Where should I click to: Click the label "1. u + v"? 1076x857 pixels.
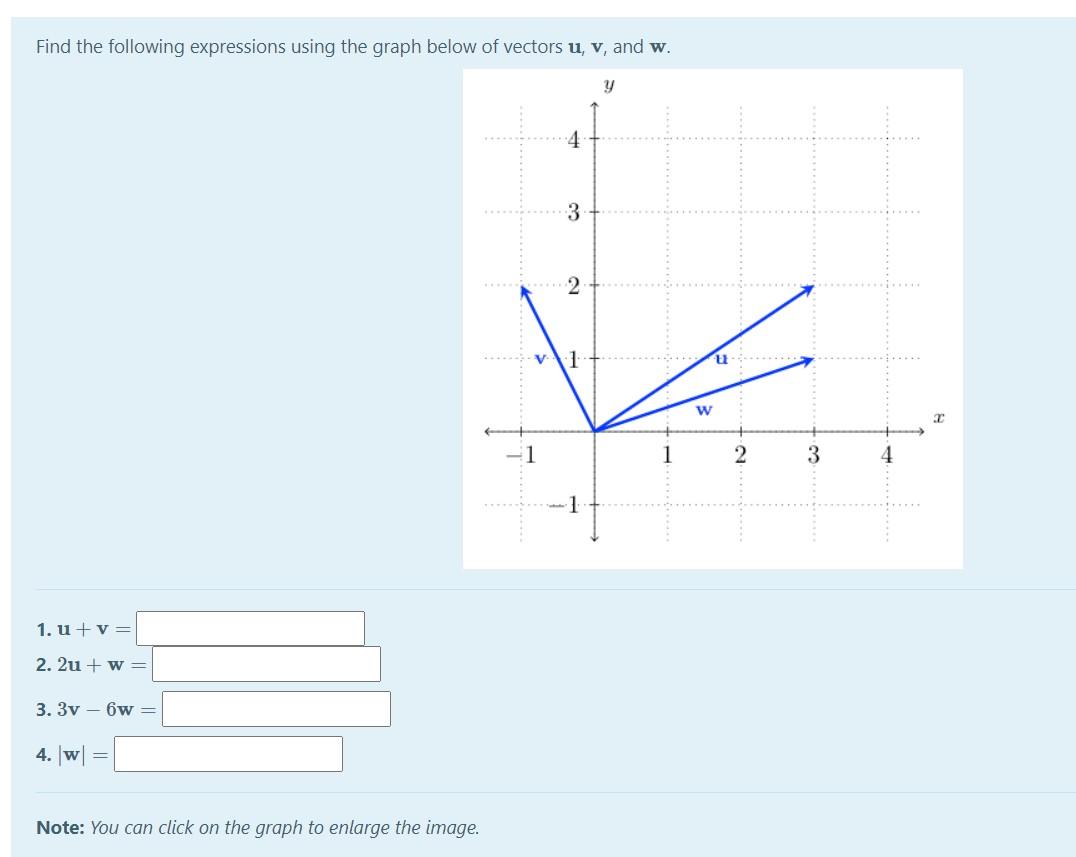(77, 628)
